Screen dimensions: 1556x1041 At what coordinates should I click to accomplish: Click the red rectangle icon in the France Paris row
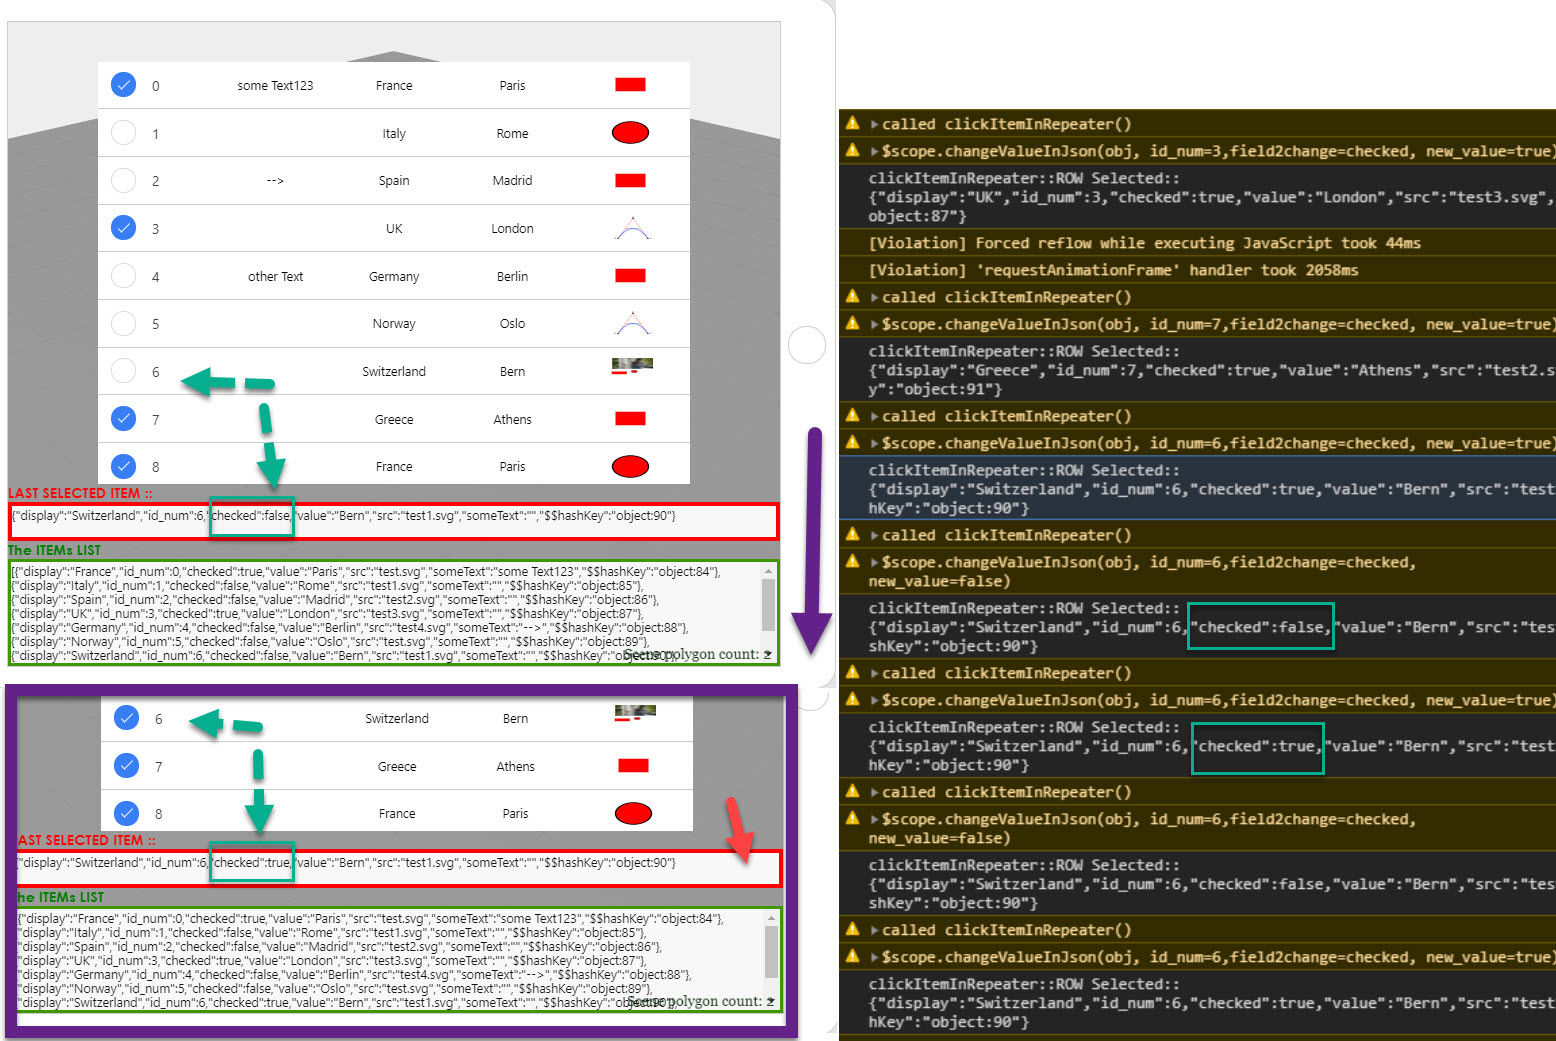point(630,84)
